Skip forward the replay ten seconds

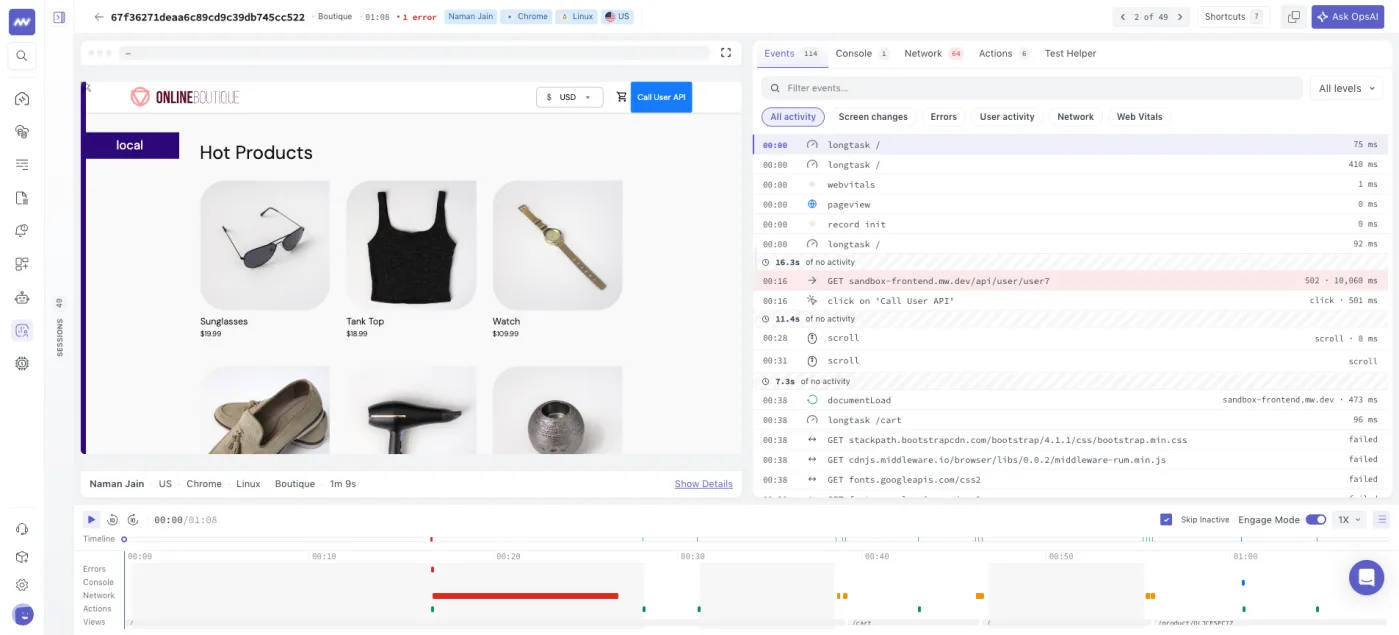coord(132,520)
